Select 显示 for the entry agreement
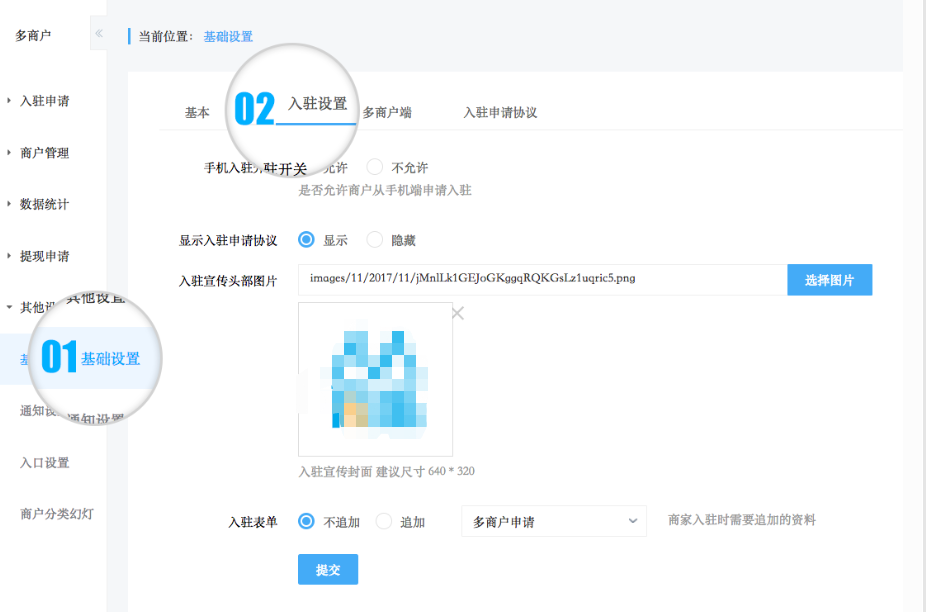 click(306, 240)
